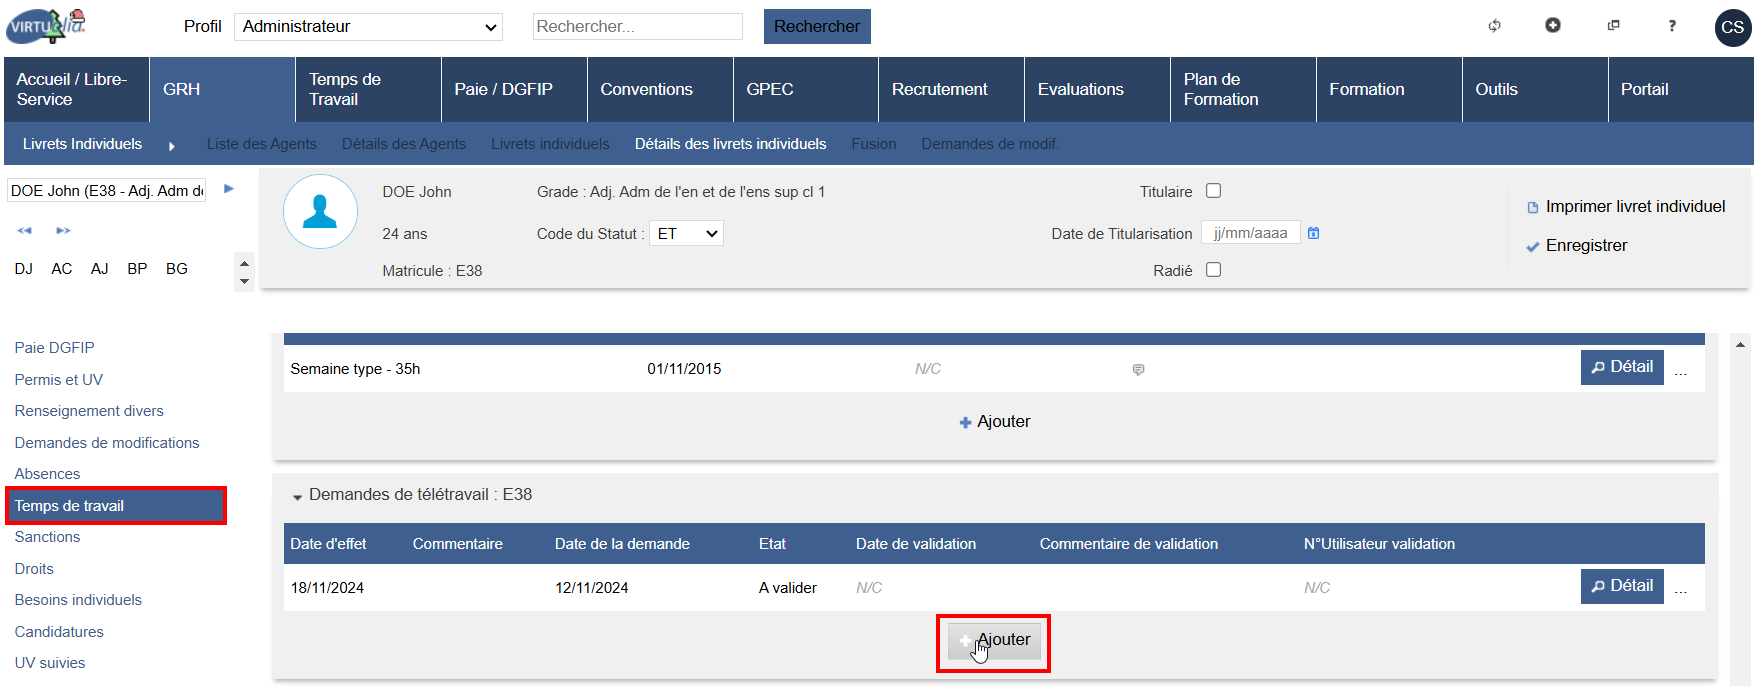The image size is (1763, 686).
Task: Click Imprimer livret individuel link
Action: [1635, 207]
